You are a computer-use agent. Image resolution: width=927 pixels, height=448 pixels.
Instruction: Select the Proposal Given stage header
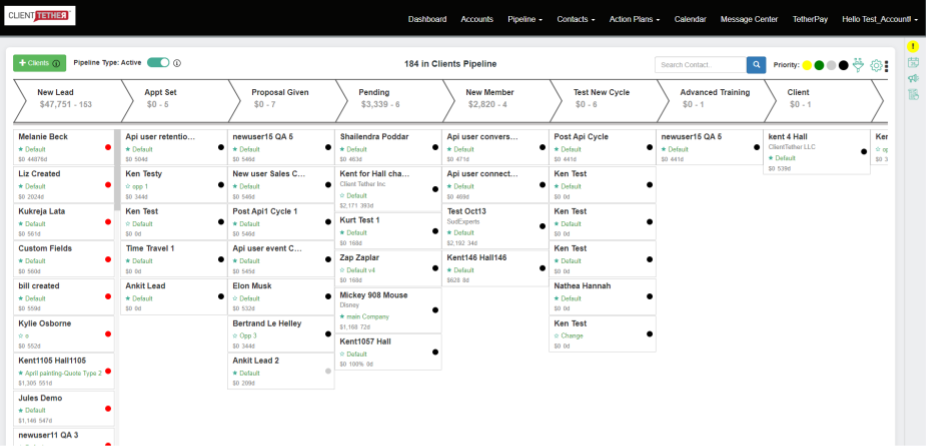[x=281, y=101]
